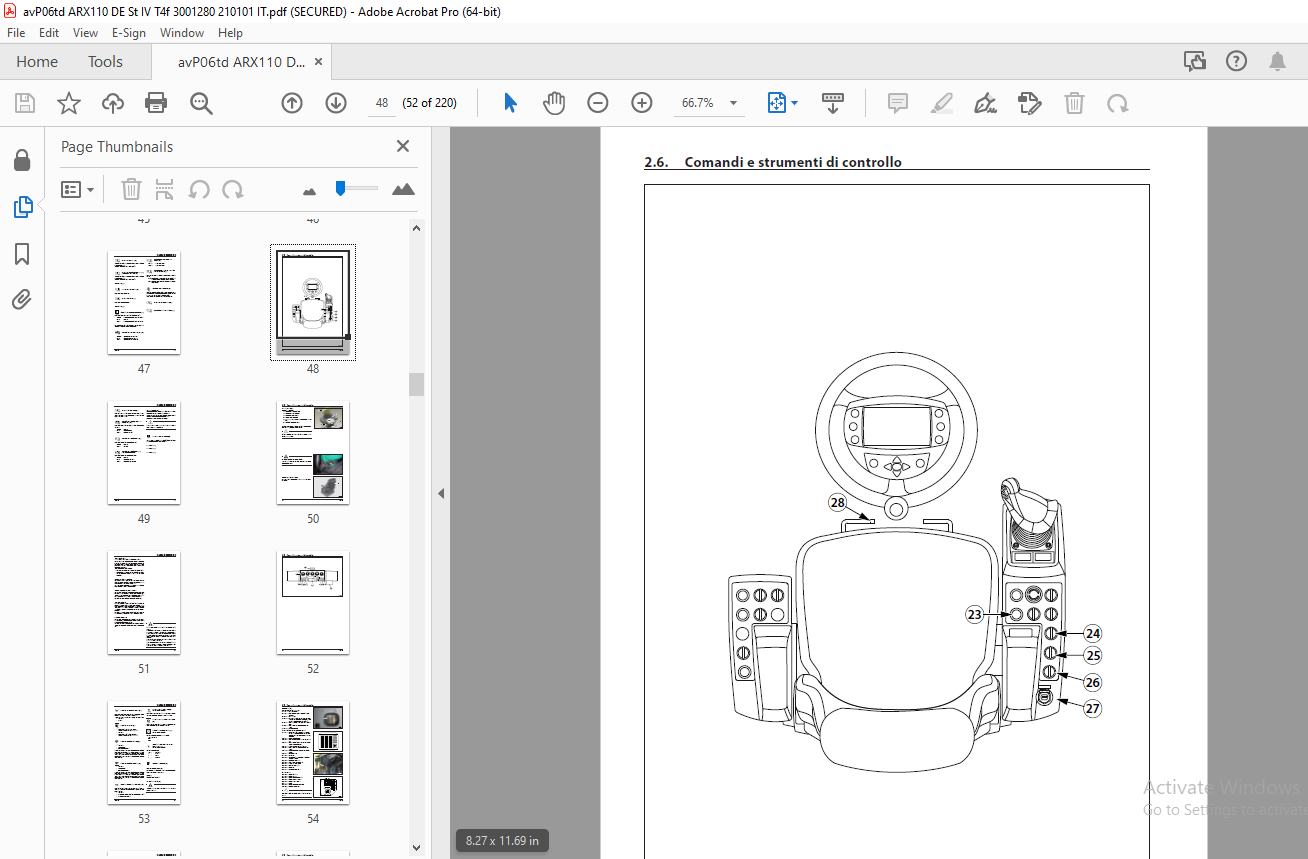Click the scrolling mode toolbar icon
The height and width of the screenshot is (859, 1308).
tap(833, 103)
